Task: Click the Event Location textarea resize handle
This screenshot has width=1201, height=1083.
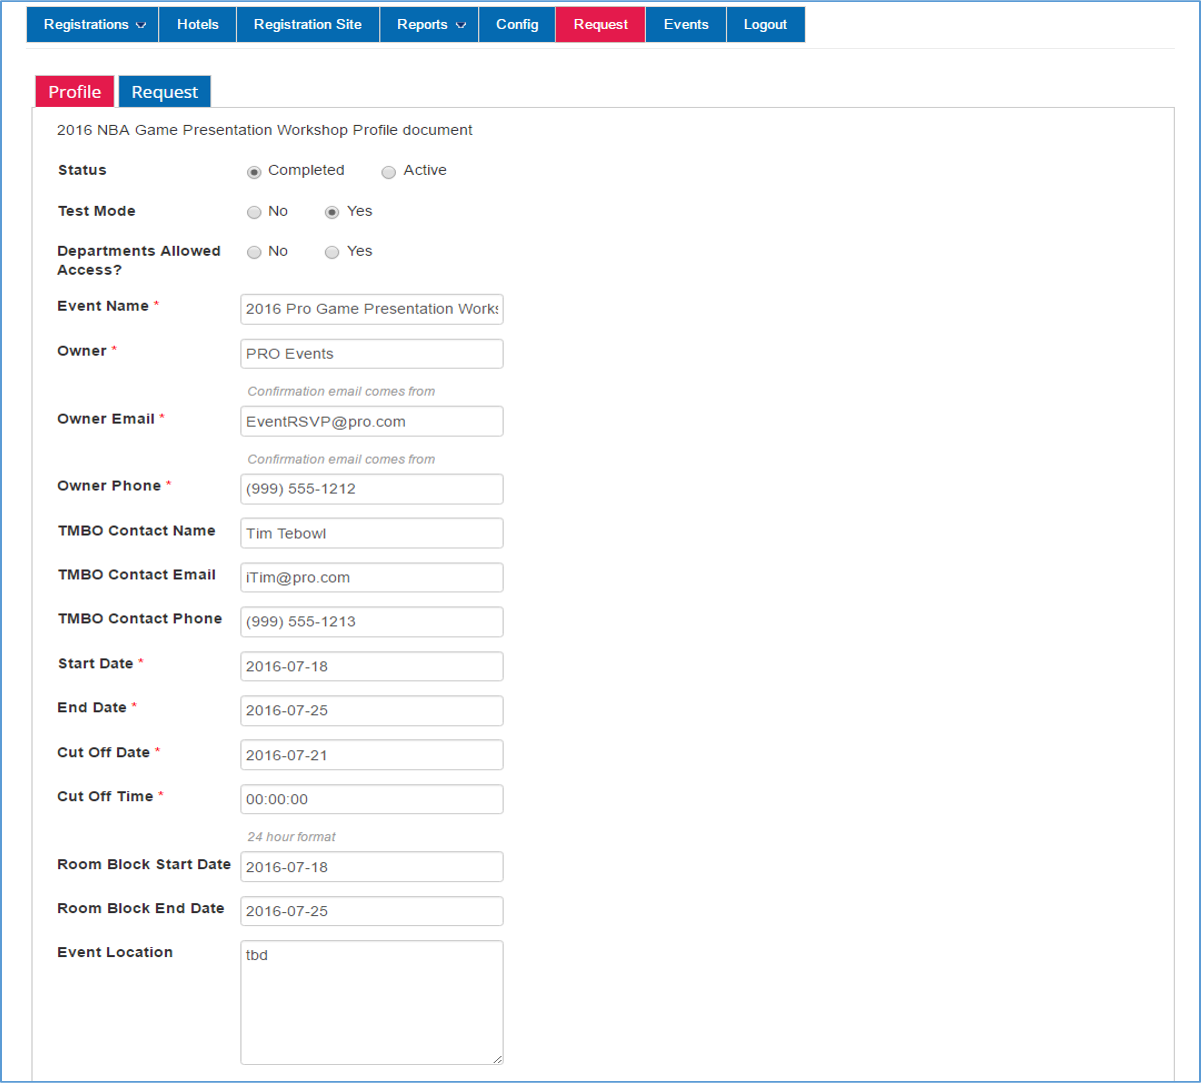Action: (497, 1058)
